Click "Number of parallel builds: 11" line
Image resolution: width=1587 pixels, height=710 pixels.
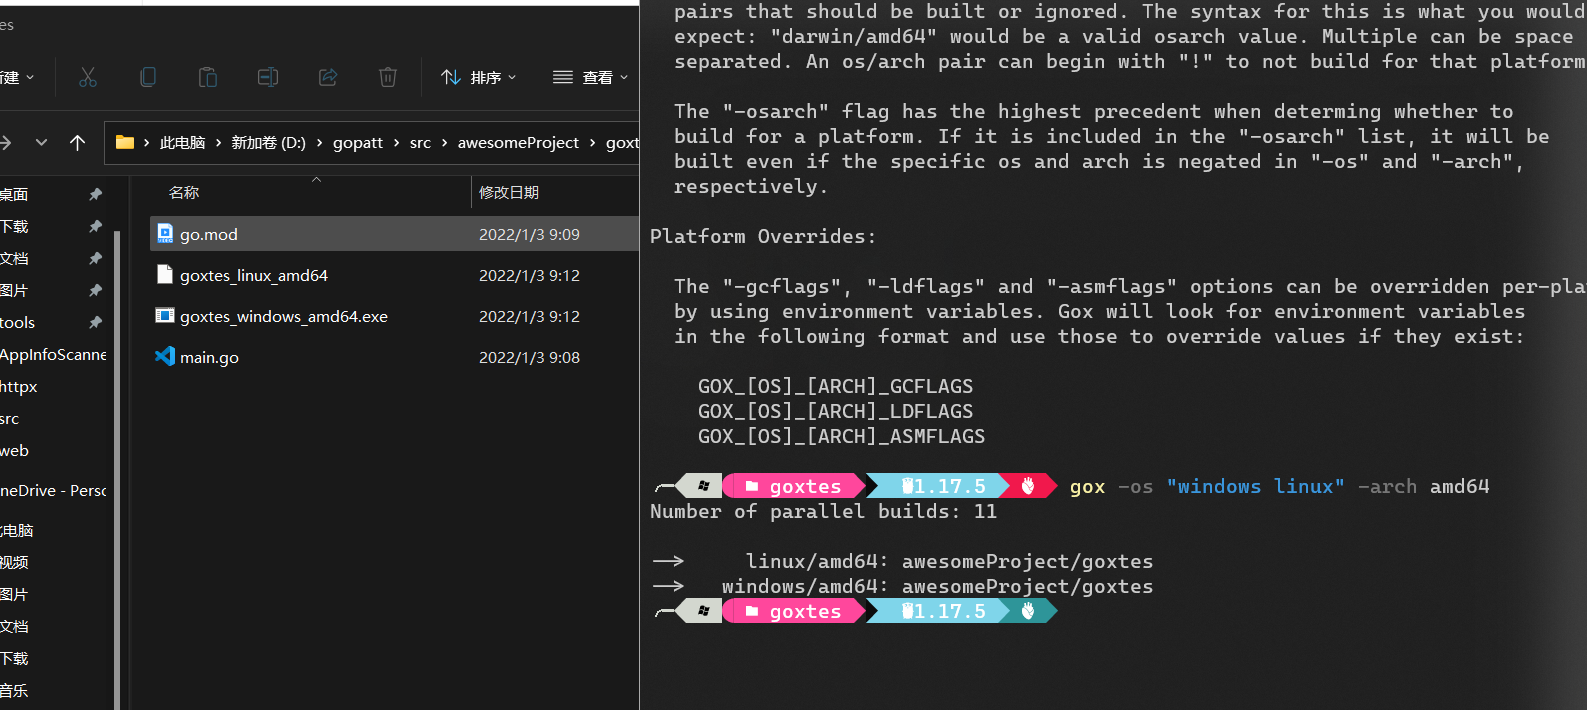(x=823, y=511)
